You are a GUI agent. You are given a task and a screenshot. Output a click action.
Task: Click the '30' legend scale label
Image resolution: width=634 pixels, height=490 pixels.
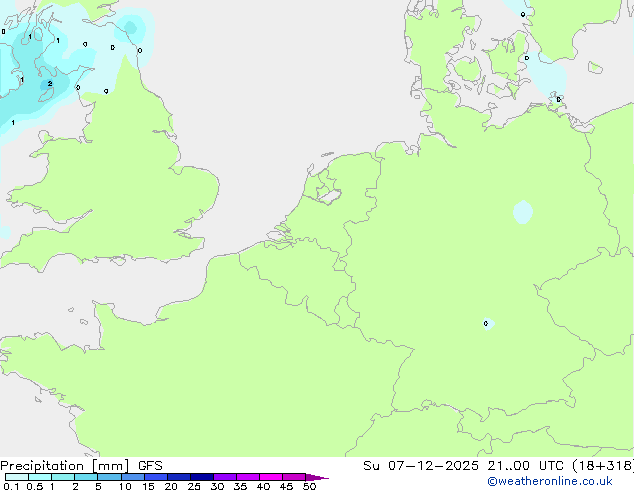point(217,486)
